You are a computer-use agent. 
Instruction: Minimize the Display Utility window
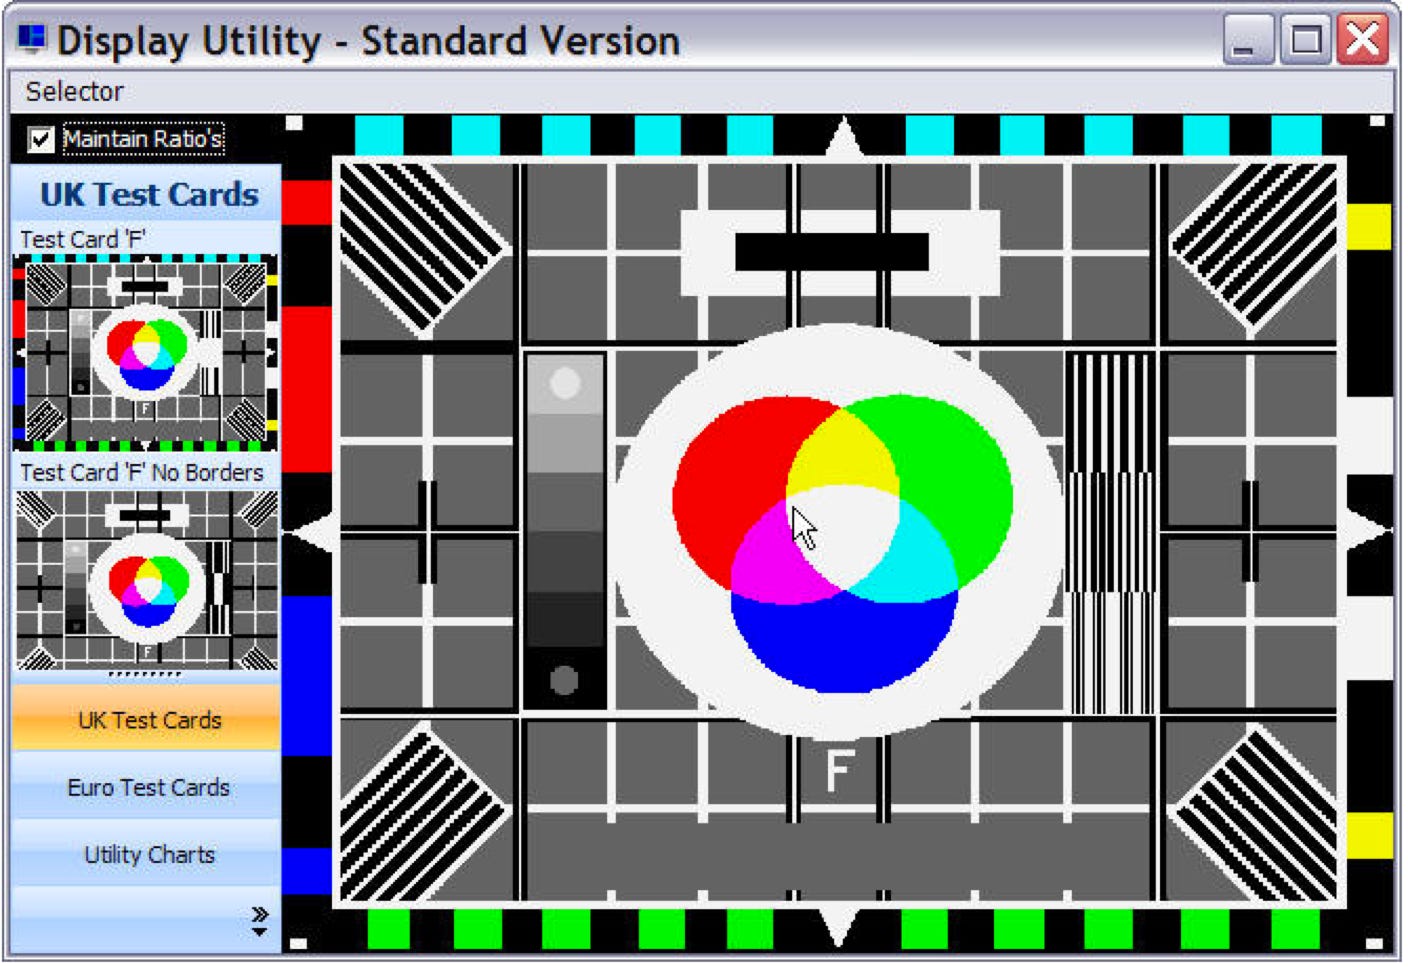1247,40
